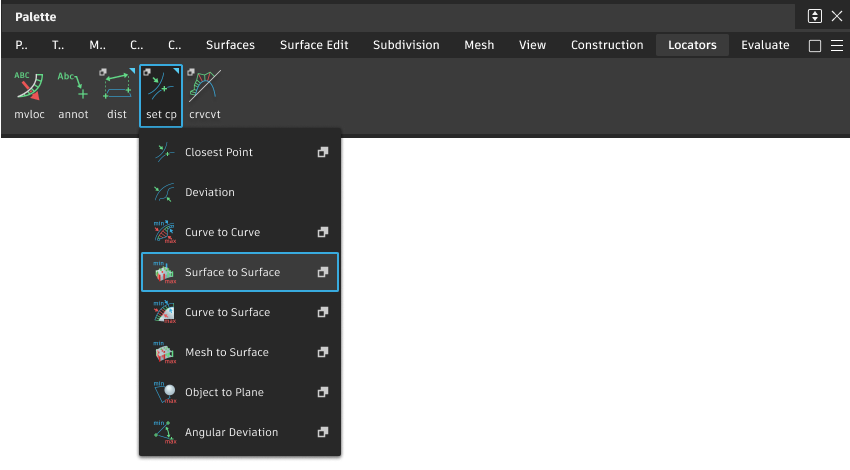The height and width of the screenshot is (470, 850).
Task: Open the palette hamburger menu
Action: (x=837, y=45)
